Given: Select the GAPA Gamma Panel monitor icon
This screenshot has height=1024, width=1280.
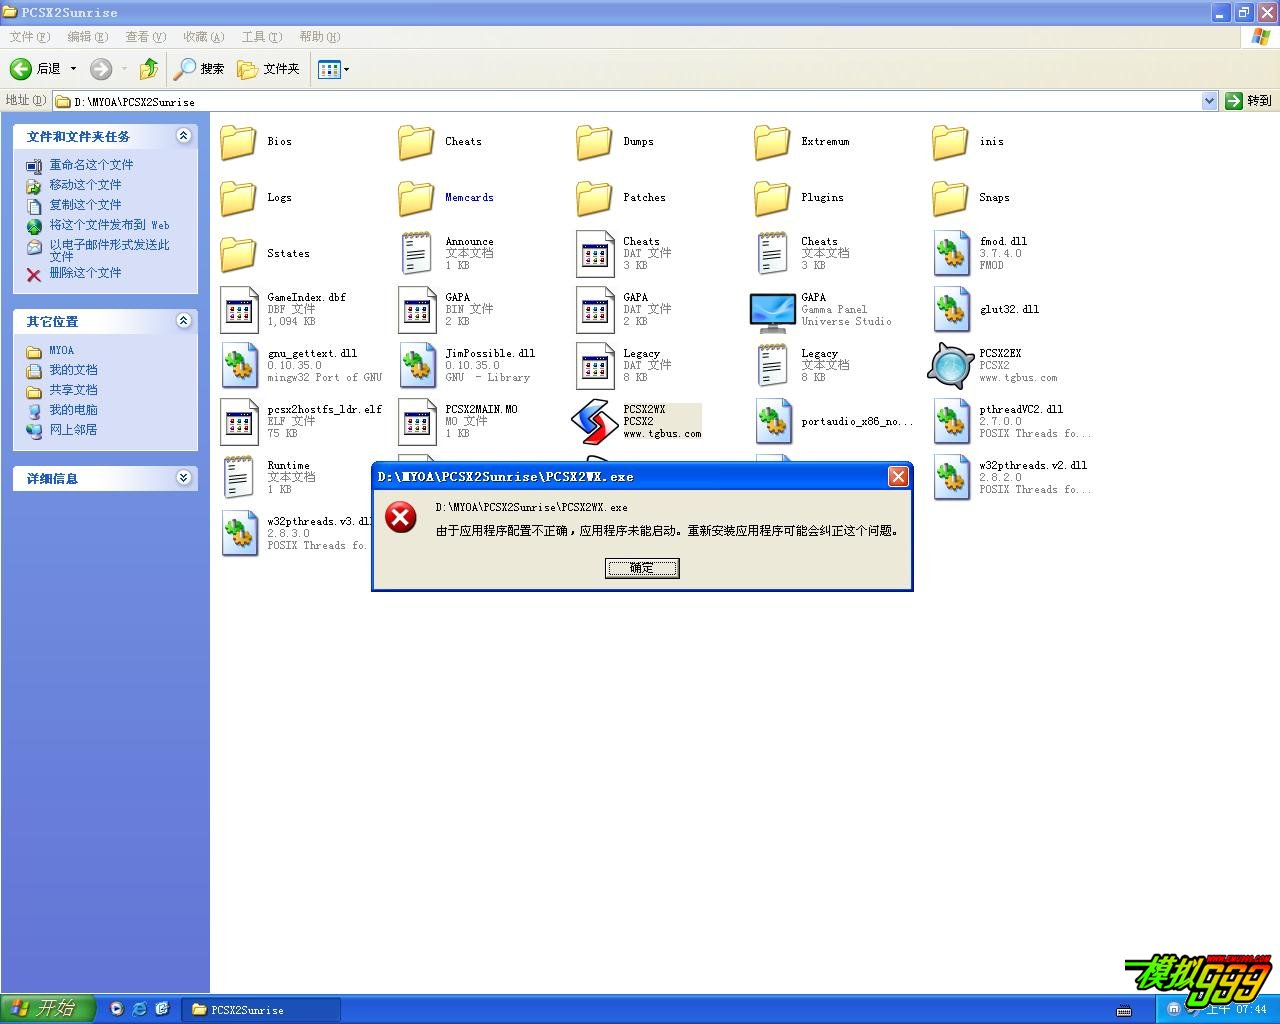Looking at the screenshot, I should (x=772, y=311).
